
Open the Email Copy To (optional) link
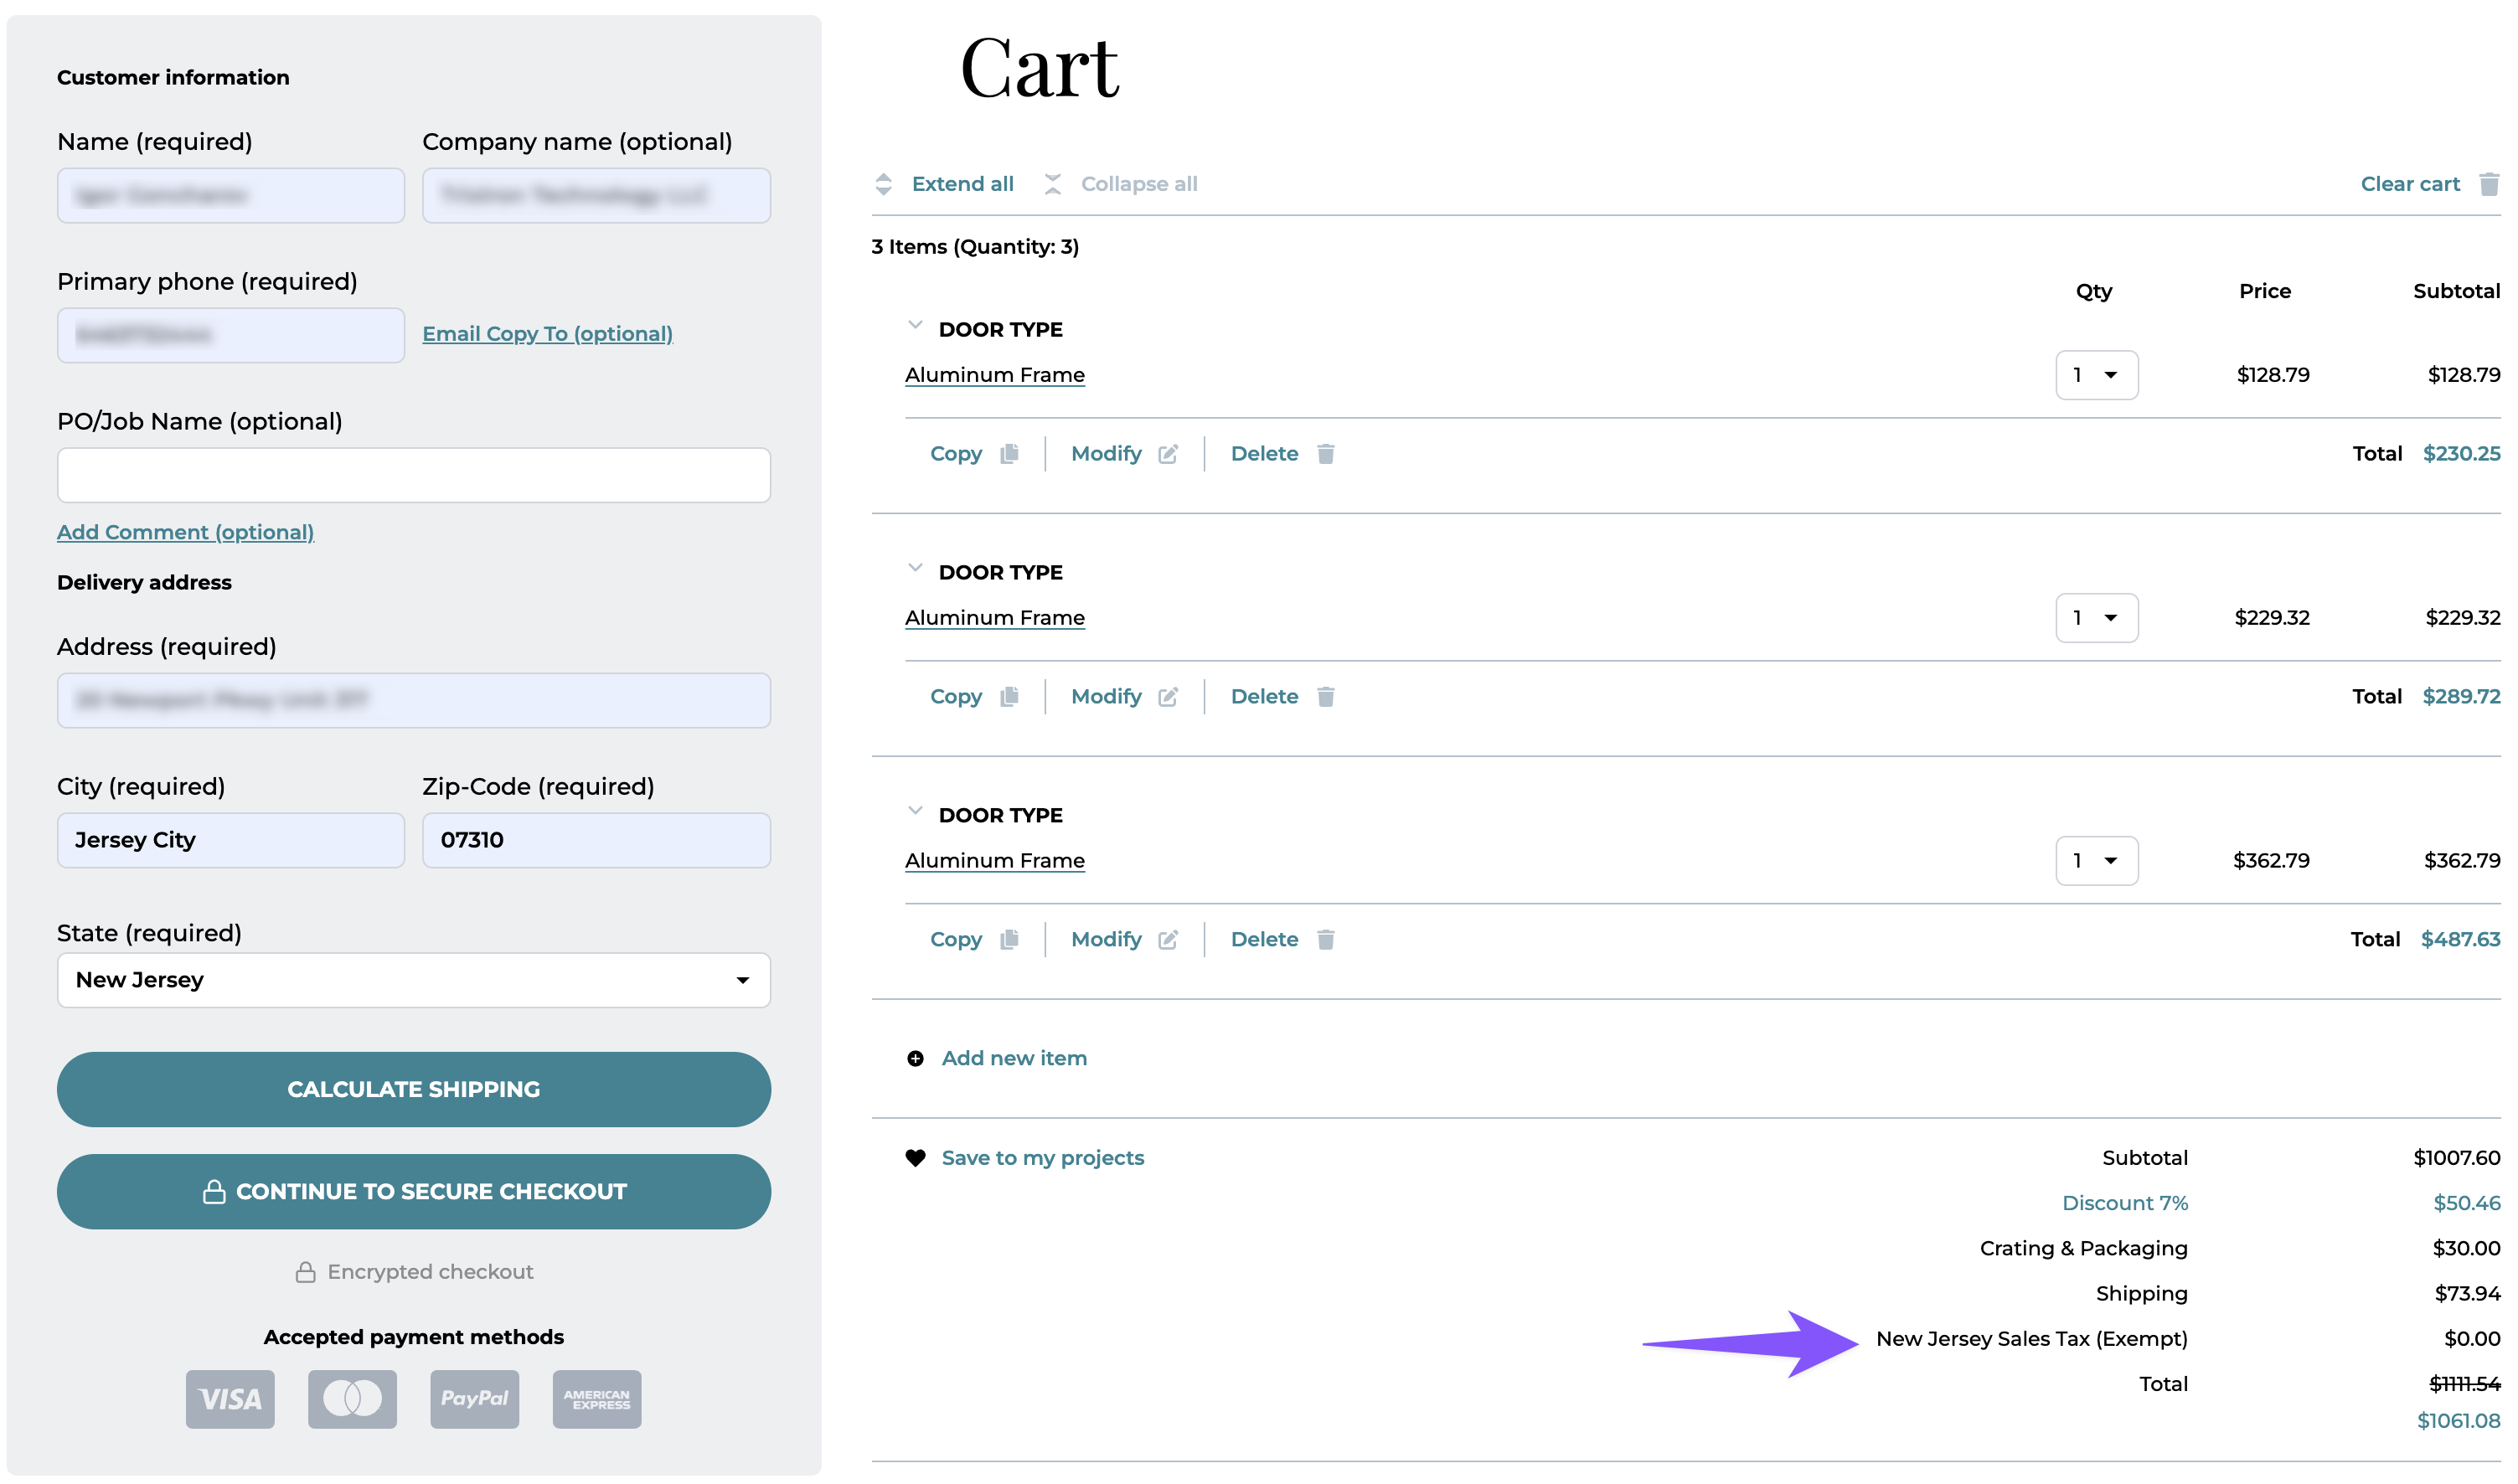(547, 334)
